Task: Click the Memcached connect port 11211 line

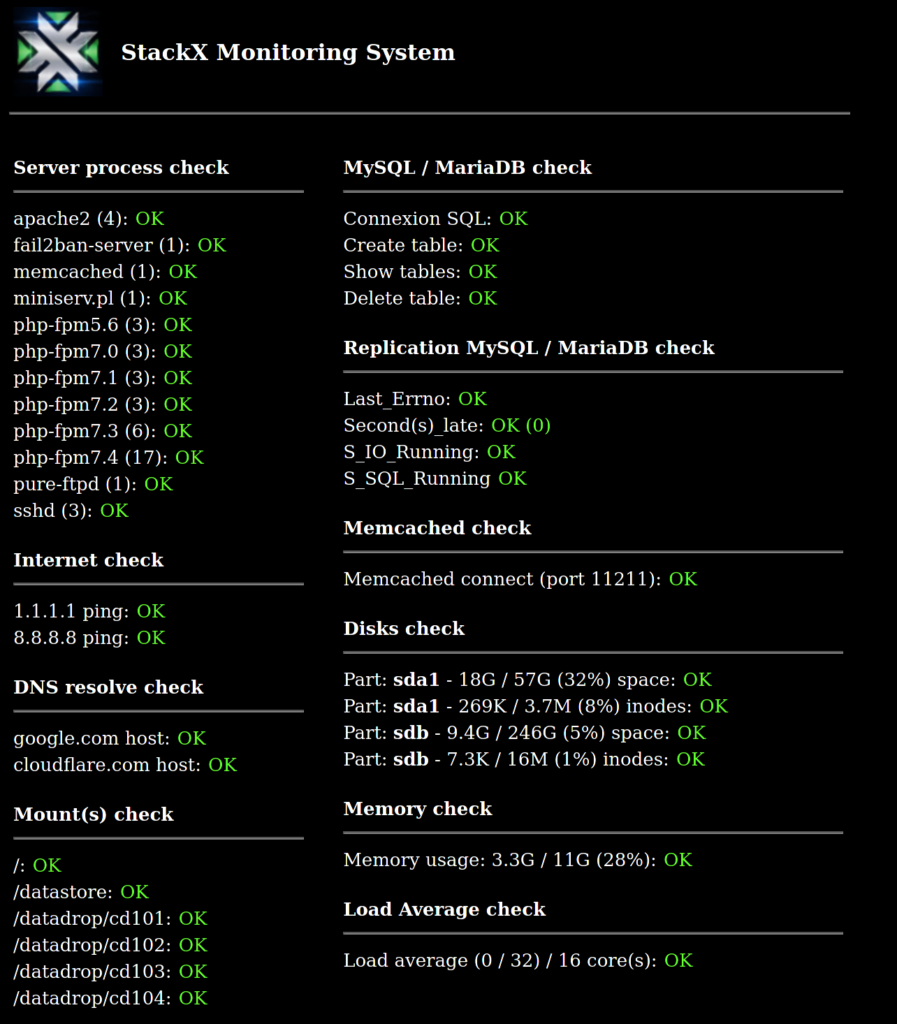Action: click(520, 579)
